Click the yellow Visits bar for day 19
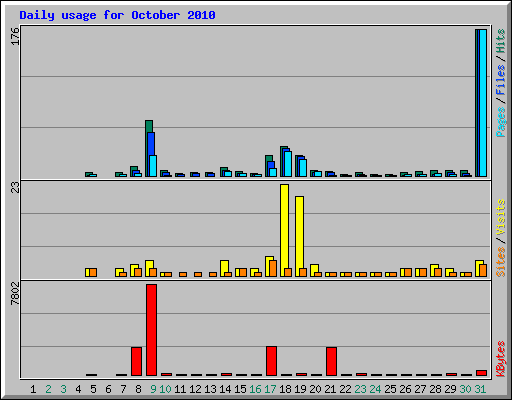Screen dimensions: 512x400 coord(299,233)
